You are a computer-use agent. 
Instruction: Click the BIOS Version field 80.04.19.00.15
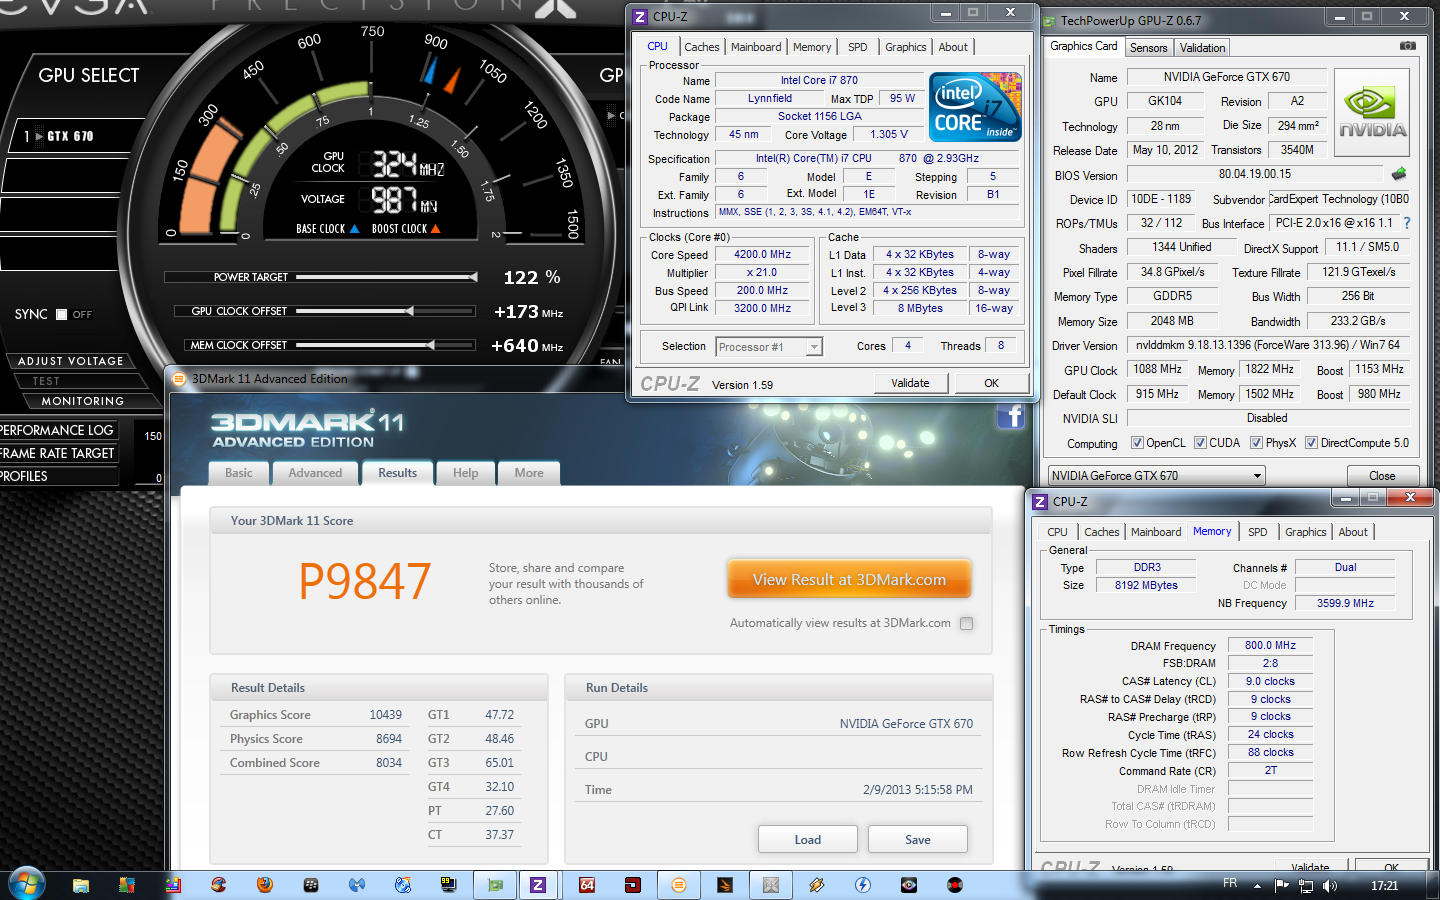tap(1254, 174)
